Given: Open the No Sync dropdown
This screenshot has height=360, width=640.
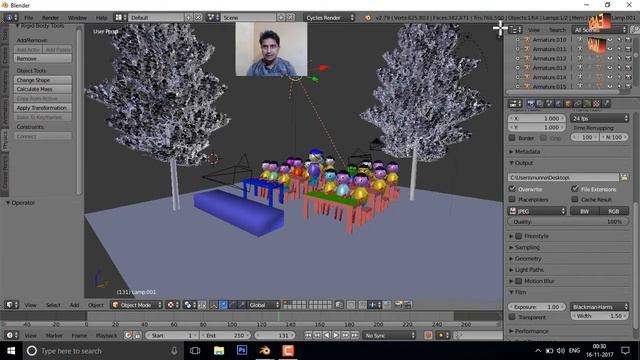Looking at the screenshot, I should coord(389,336).
